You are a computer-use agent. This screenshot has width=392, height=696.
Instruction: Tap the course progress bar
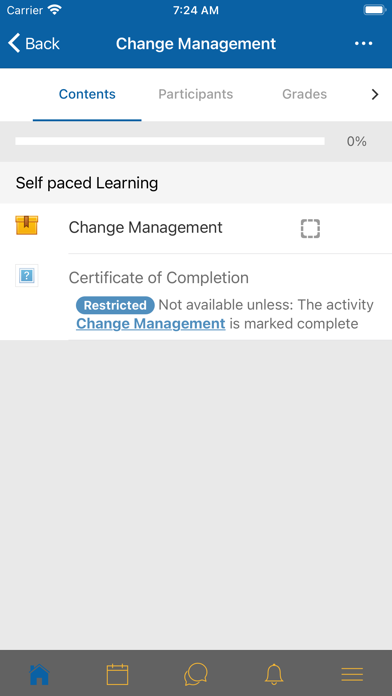tap(170, 141)
